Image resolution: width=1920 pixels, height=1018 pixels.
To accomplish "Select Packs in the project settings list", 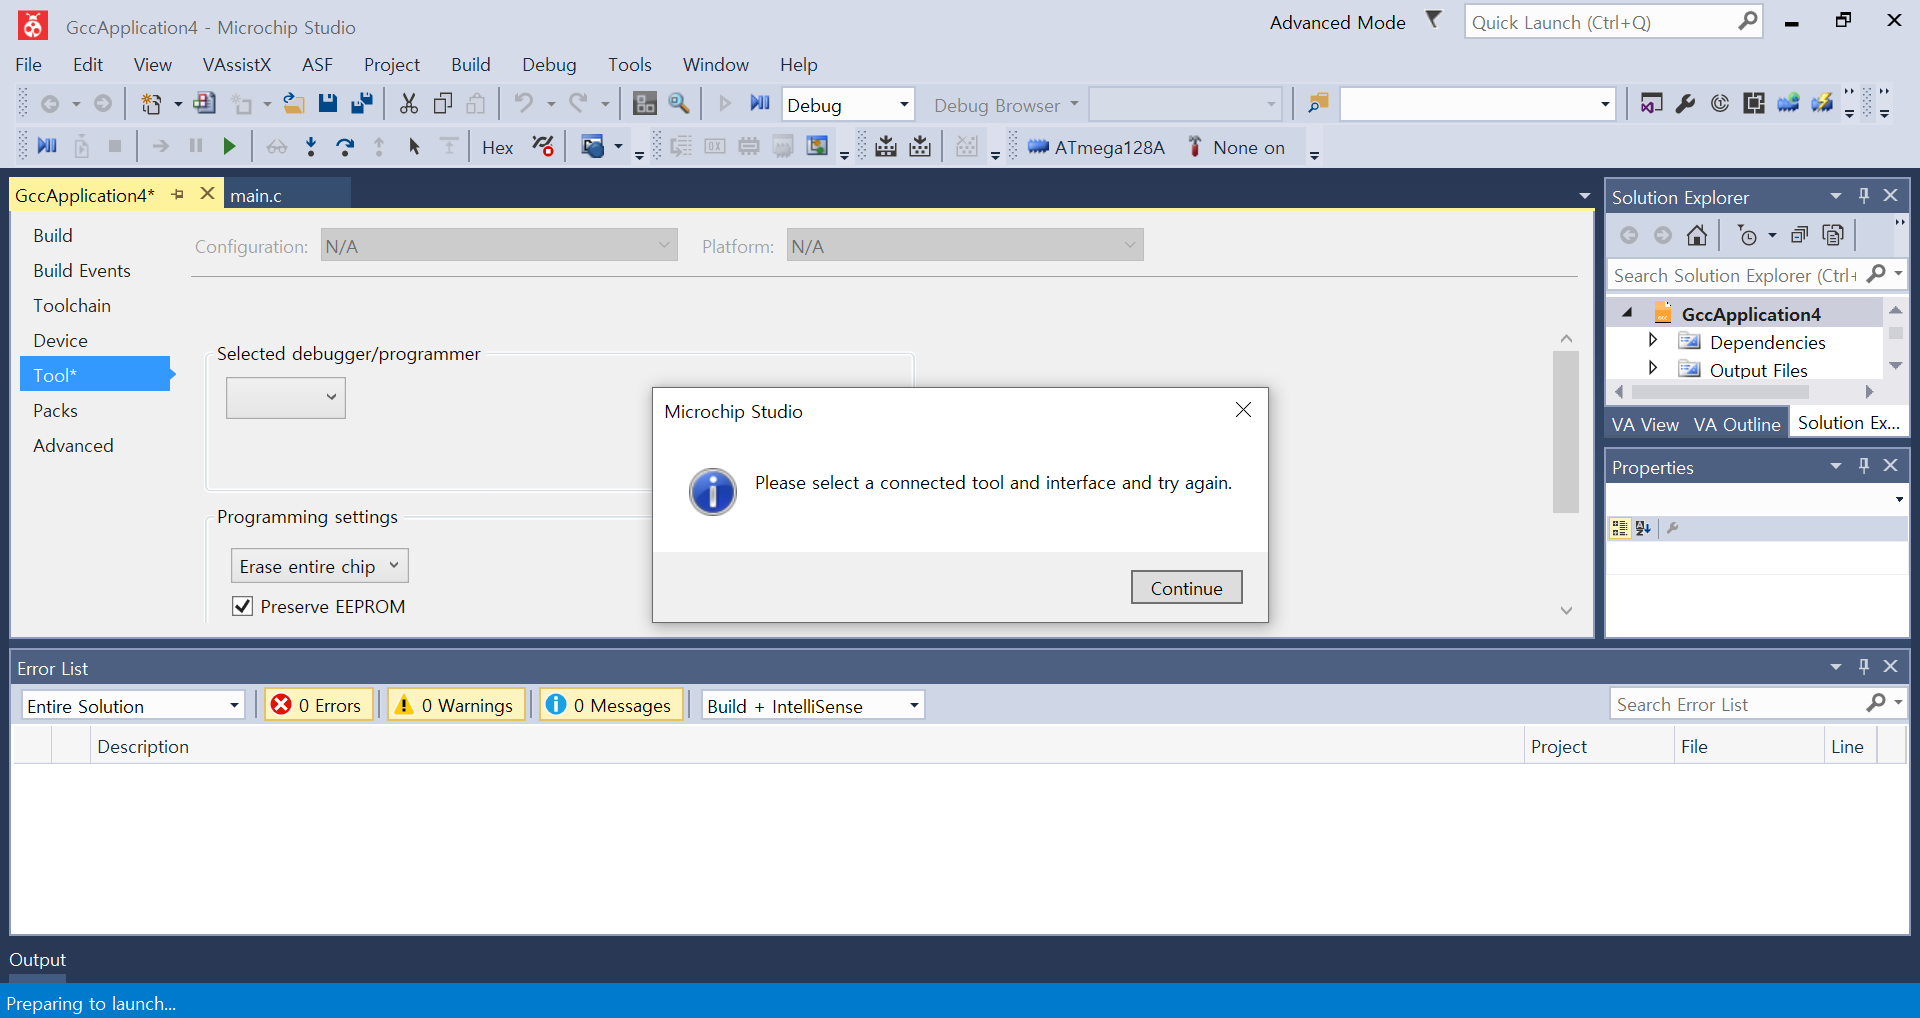I will pyautogui.click(x=55, y=410).
